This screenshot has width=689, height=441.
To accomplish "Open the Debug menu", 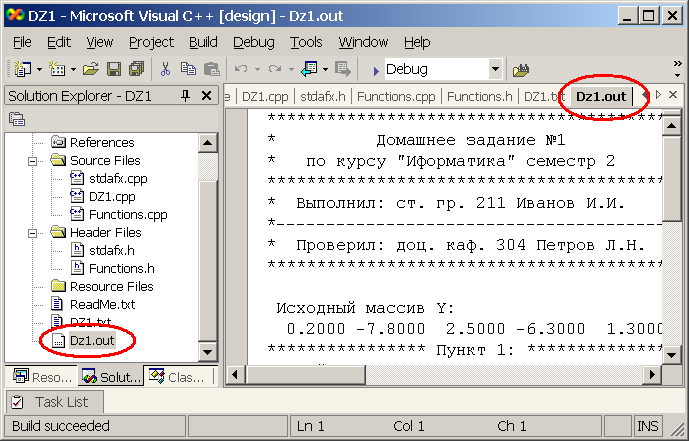I will (x=254, y=42).
